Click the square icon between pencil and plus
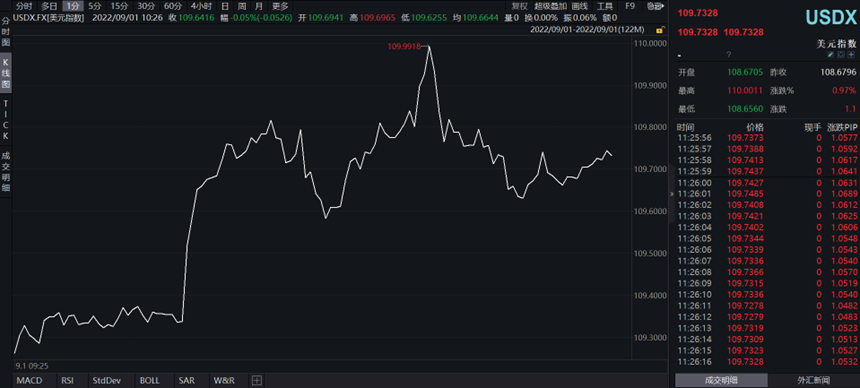This screenshot has width=860, height=388. click(841, 55)
